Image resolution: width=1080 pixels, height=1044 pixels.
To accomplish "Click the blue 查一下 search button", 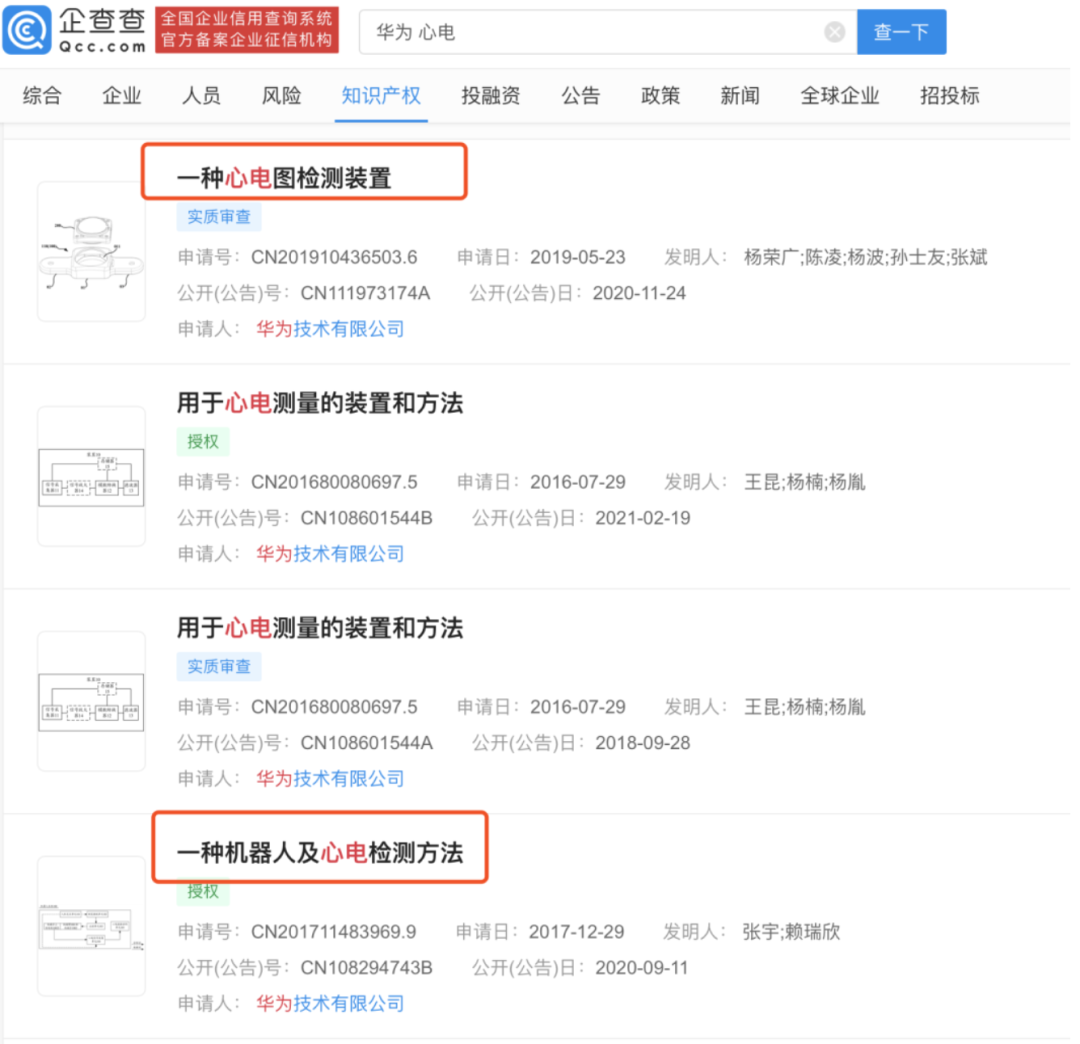I will [901, 31].
